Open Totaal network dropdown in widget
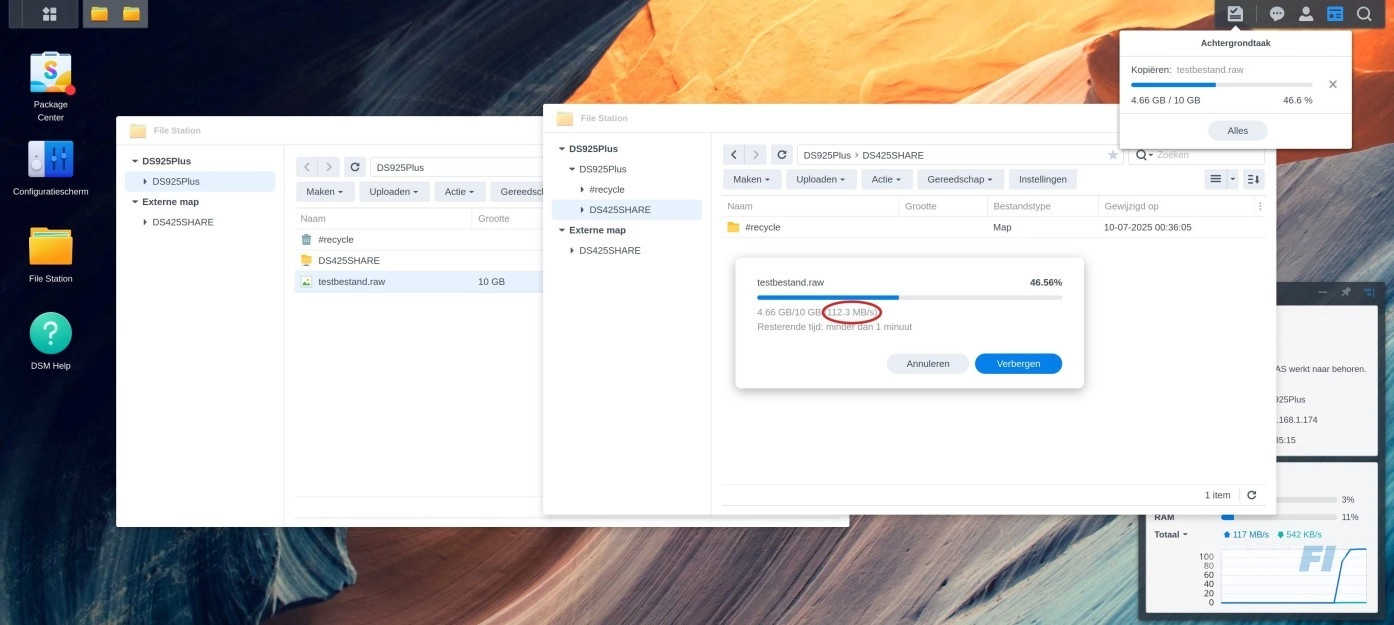Image resolution: width=1394 pixels, height=625 pixels. pos(1171,534)
